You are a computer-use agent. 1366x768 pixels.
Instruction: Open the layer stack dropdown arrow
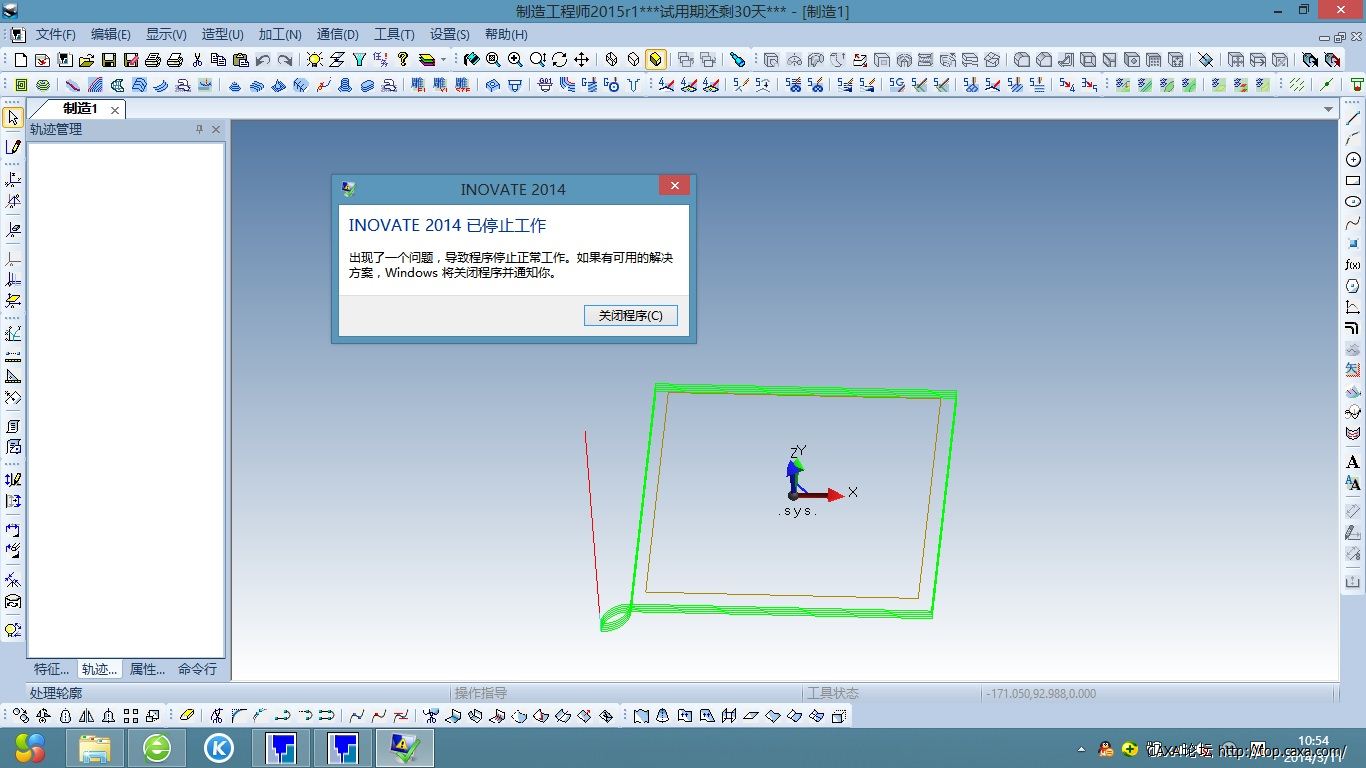(x=444, y=60)
